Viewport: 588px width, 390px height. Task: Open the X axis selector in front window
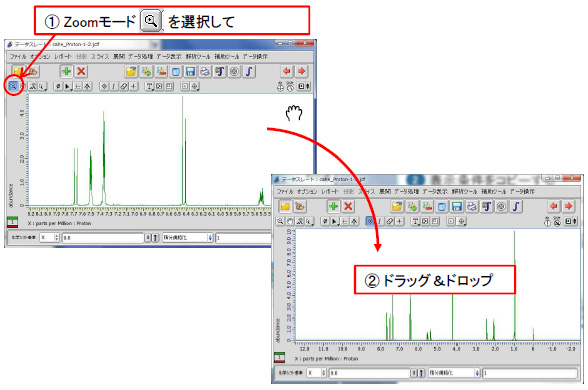click(314, 373)
